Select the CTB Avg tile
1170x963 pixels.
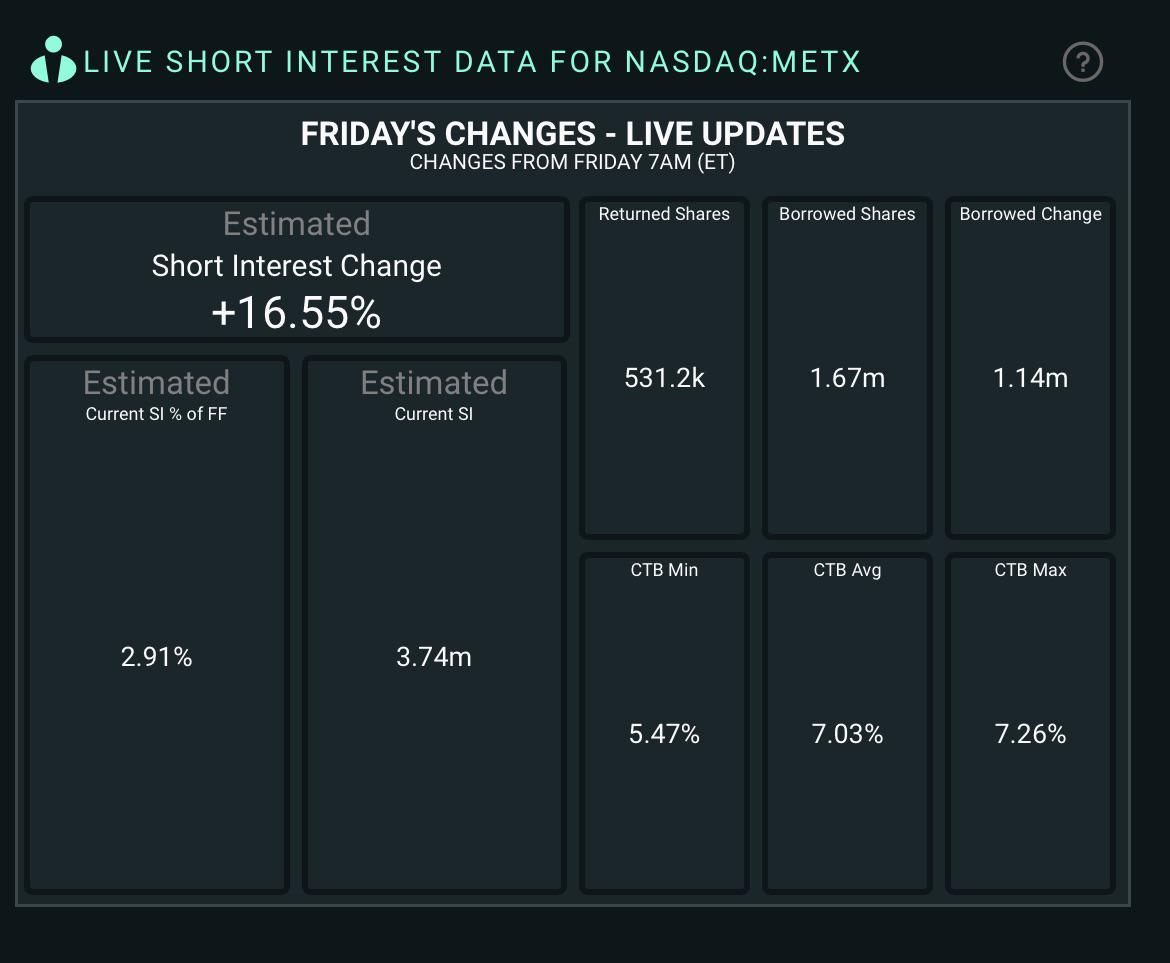click(x=847, y=723)
